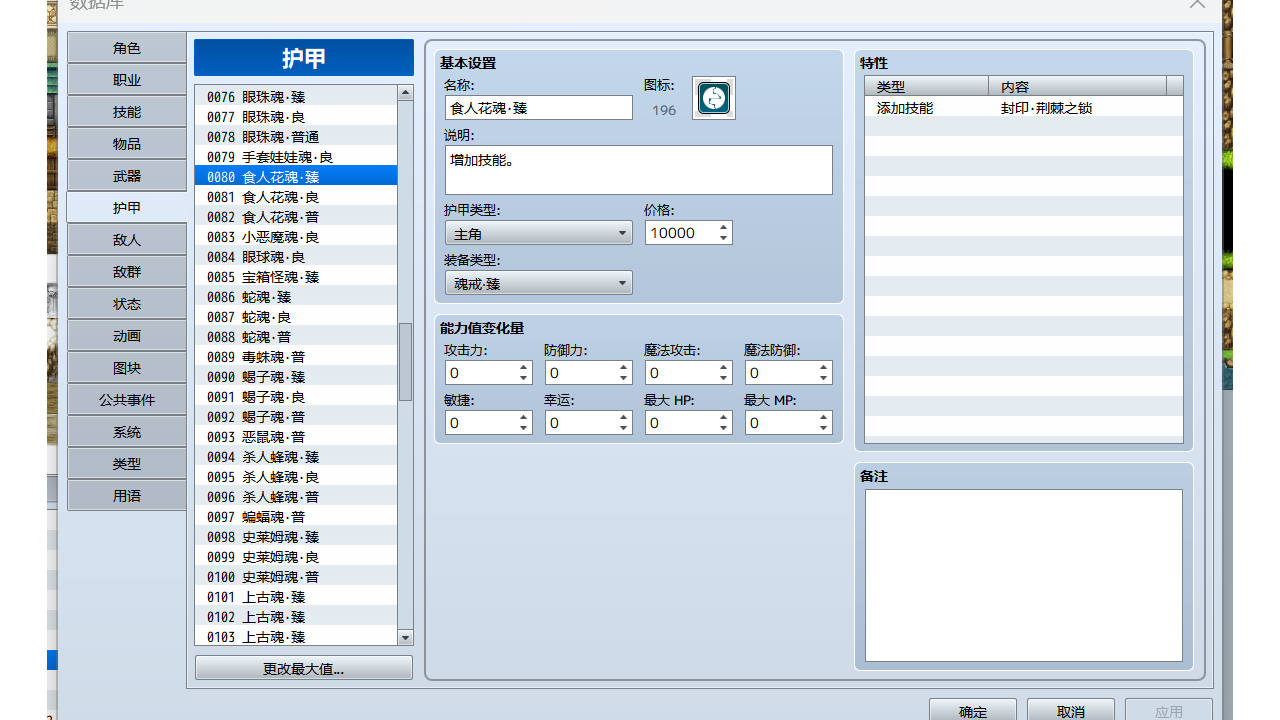Open the 护甲类型 dropdown
This screenshot has height=720, width=1280.
click(538, 233)
